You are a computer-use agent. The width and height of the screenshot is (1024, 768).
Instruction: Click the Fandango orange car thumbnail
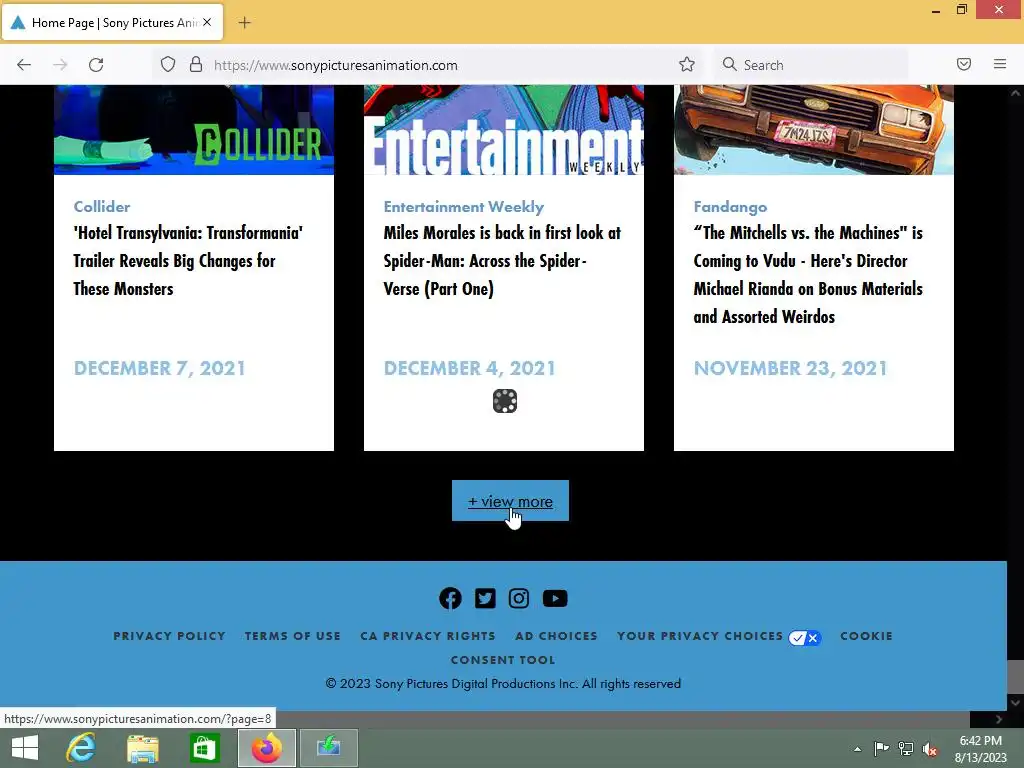coord(814,129)
